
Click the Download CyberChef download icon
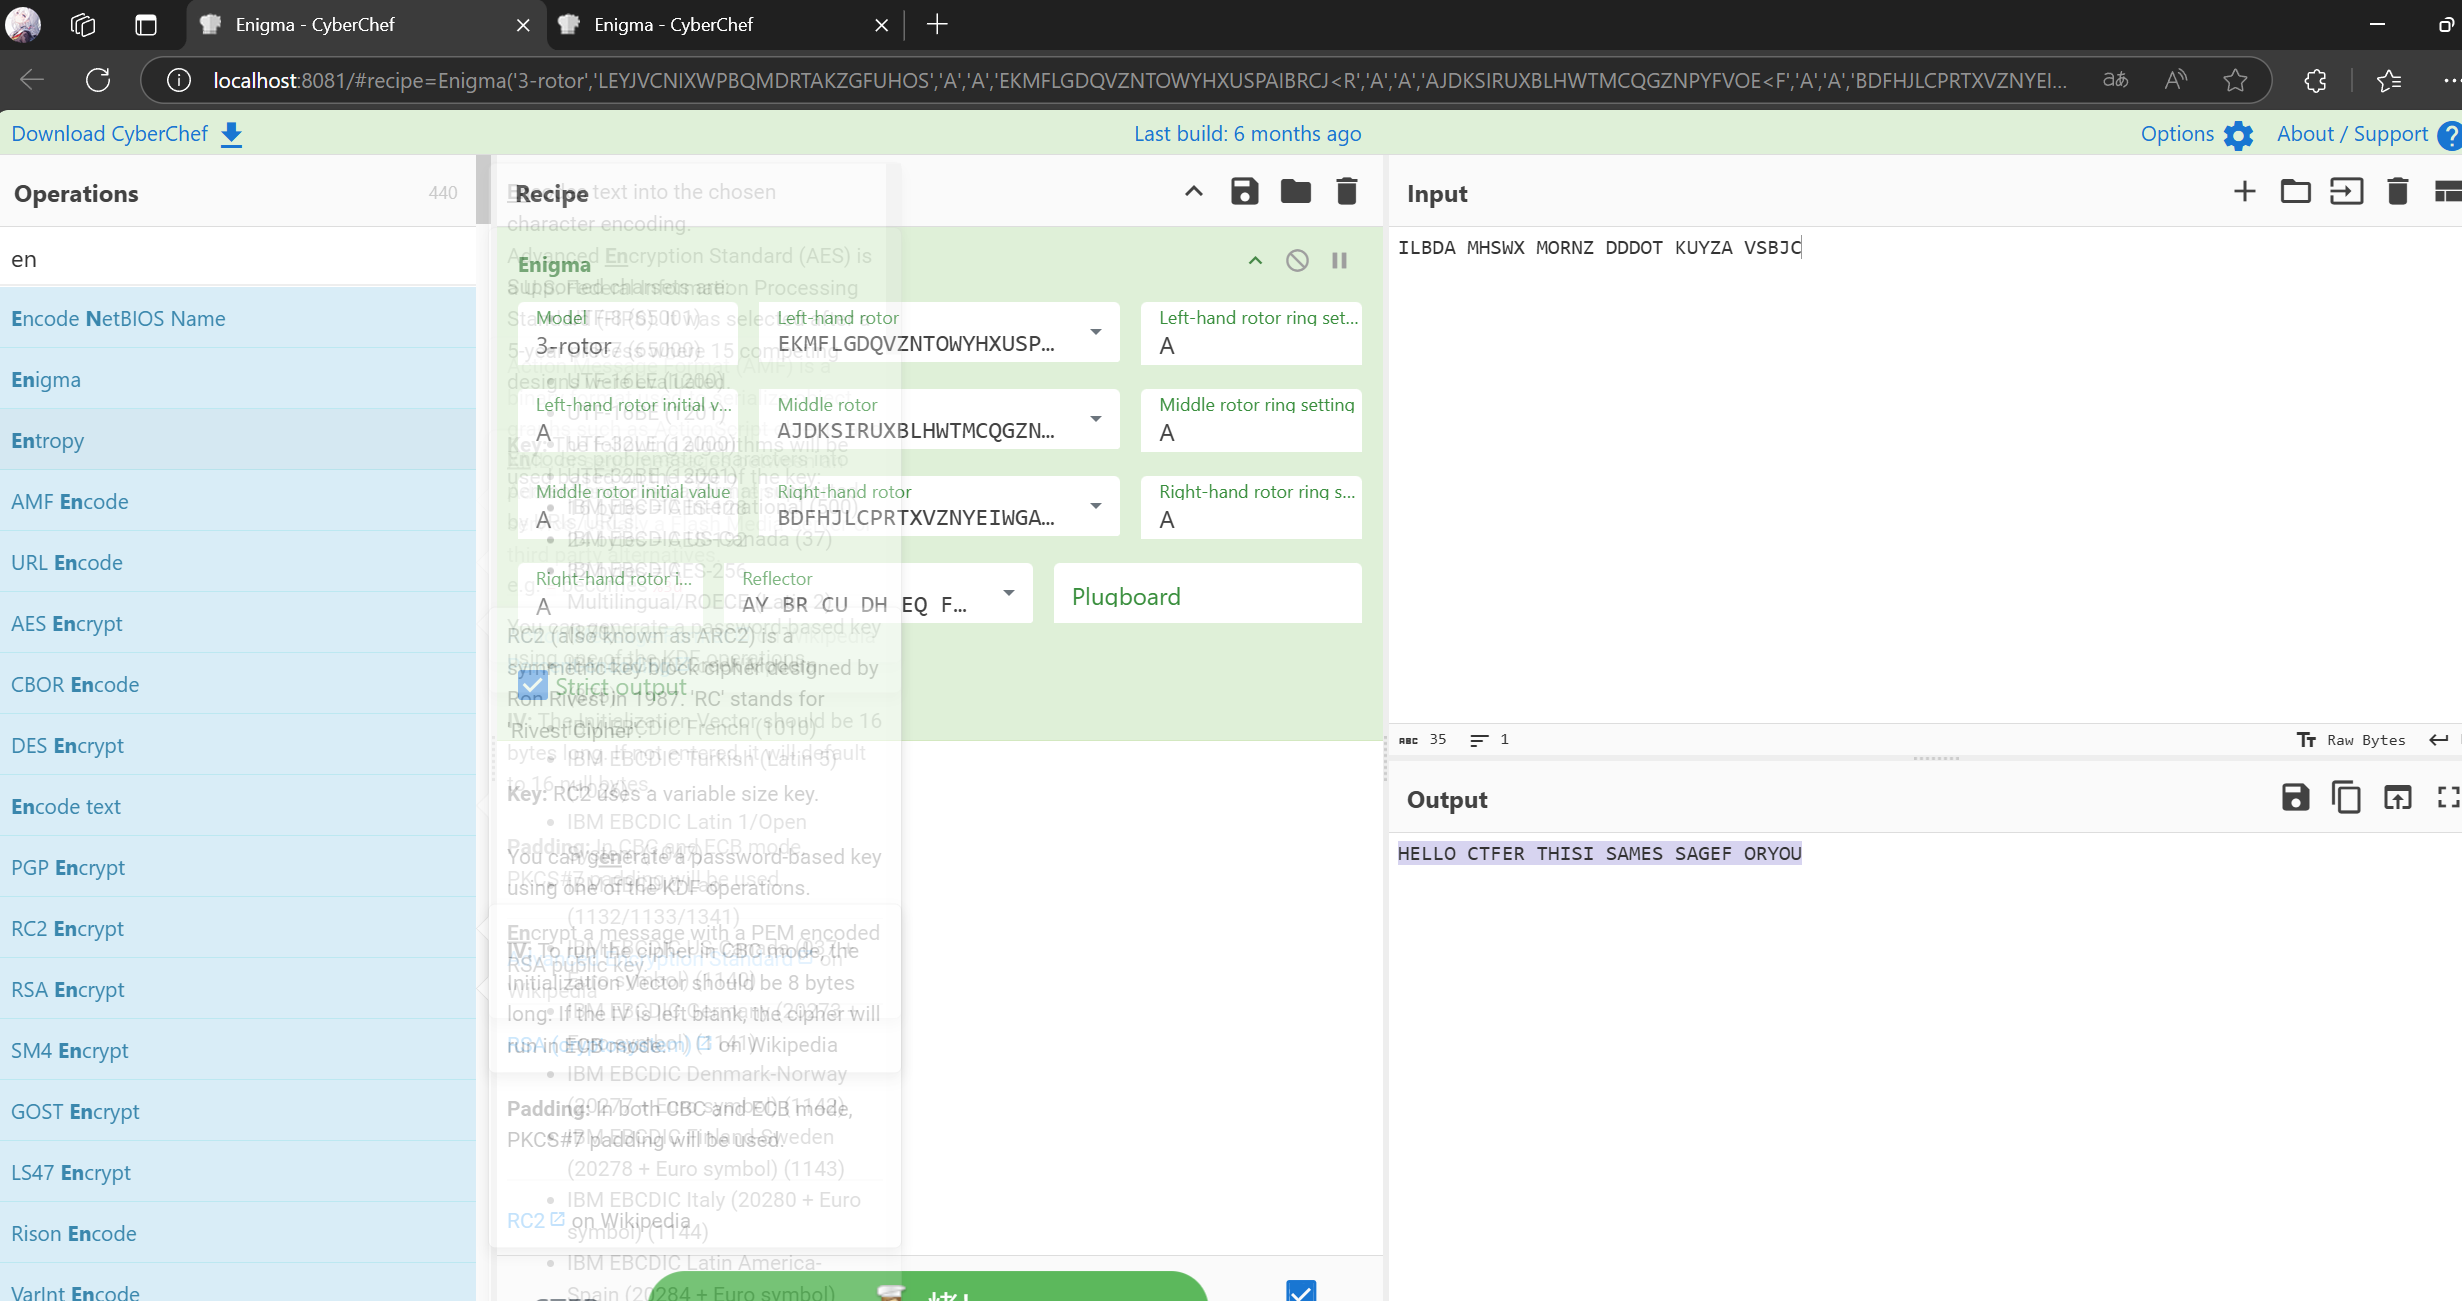[x=231, y=134]
